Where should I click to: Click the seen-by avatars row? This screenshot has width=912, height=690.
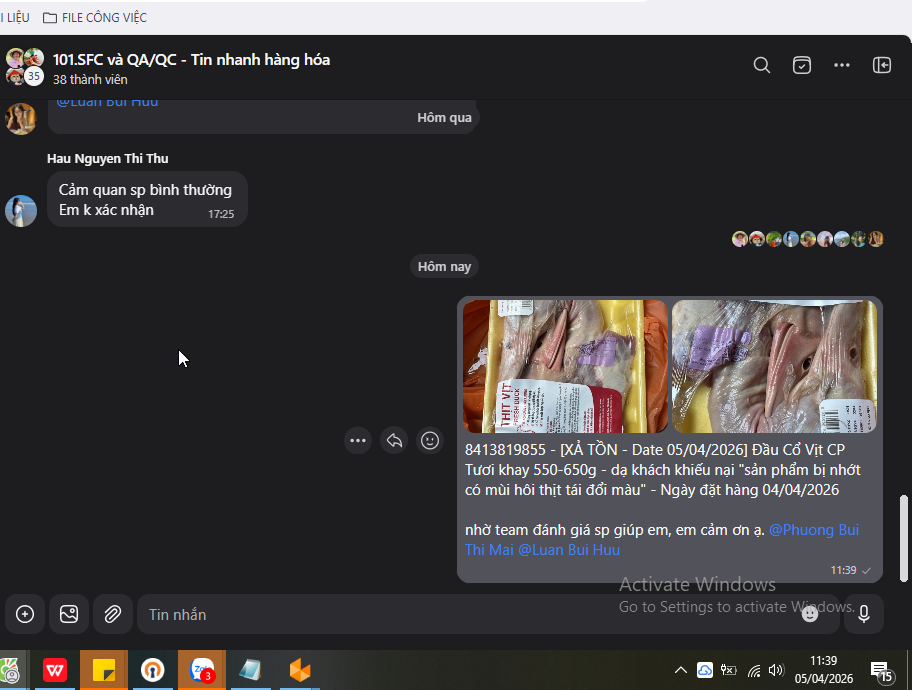click(808, 239)
